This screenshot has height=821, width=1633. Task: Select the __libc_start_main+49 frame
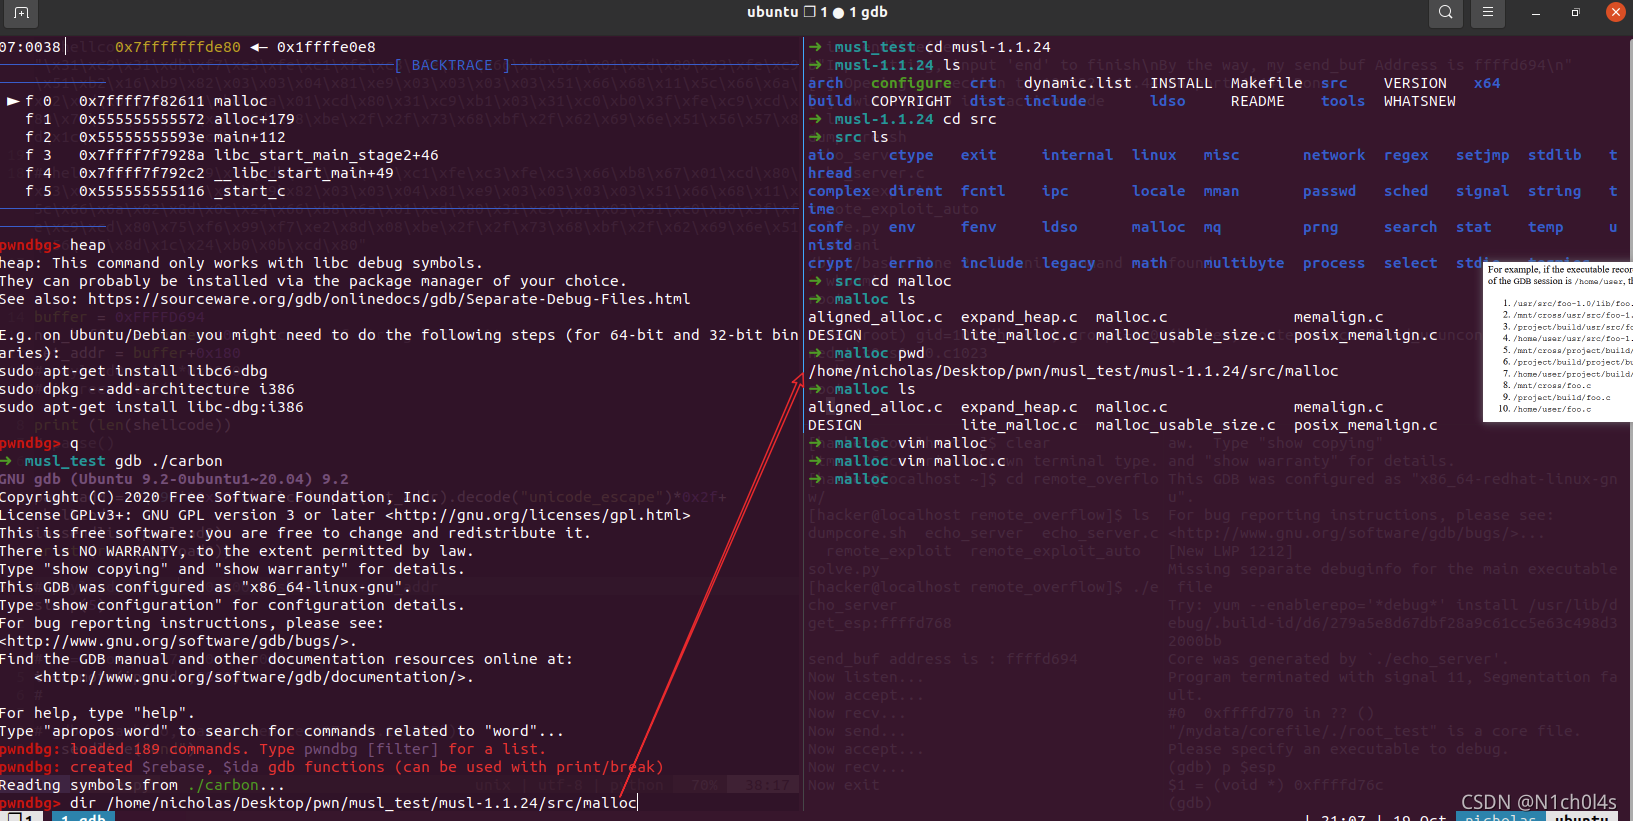pyautogui.click(x=210, y=173)
